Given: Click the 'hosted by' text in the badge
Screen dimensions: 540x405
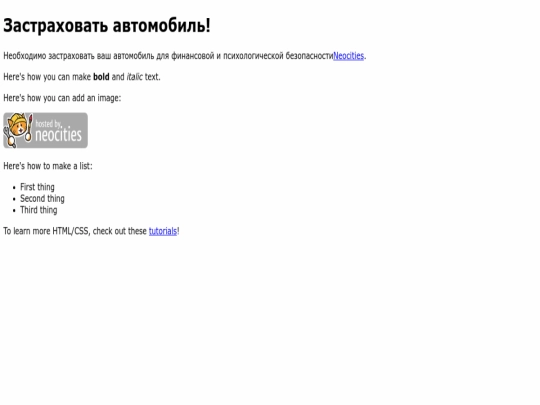Looking at the screenshot, I should click(x=49, y=123).
